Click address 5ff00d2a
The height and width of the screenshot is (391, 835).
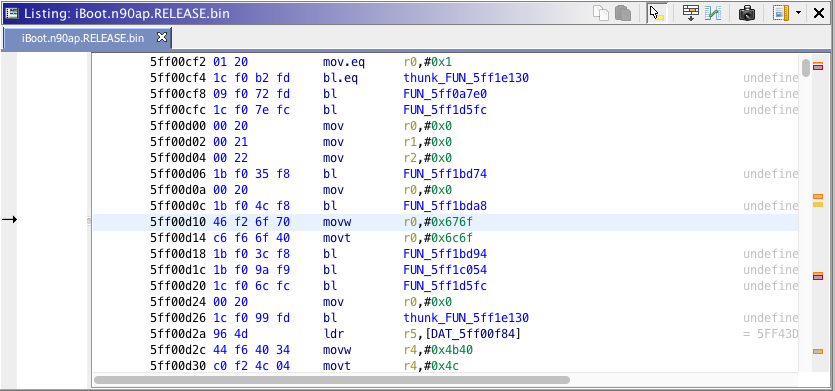coord(178,334)
